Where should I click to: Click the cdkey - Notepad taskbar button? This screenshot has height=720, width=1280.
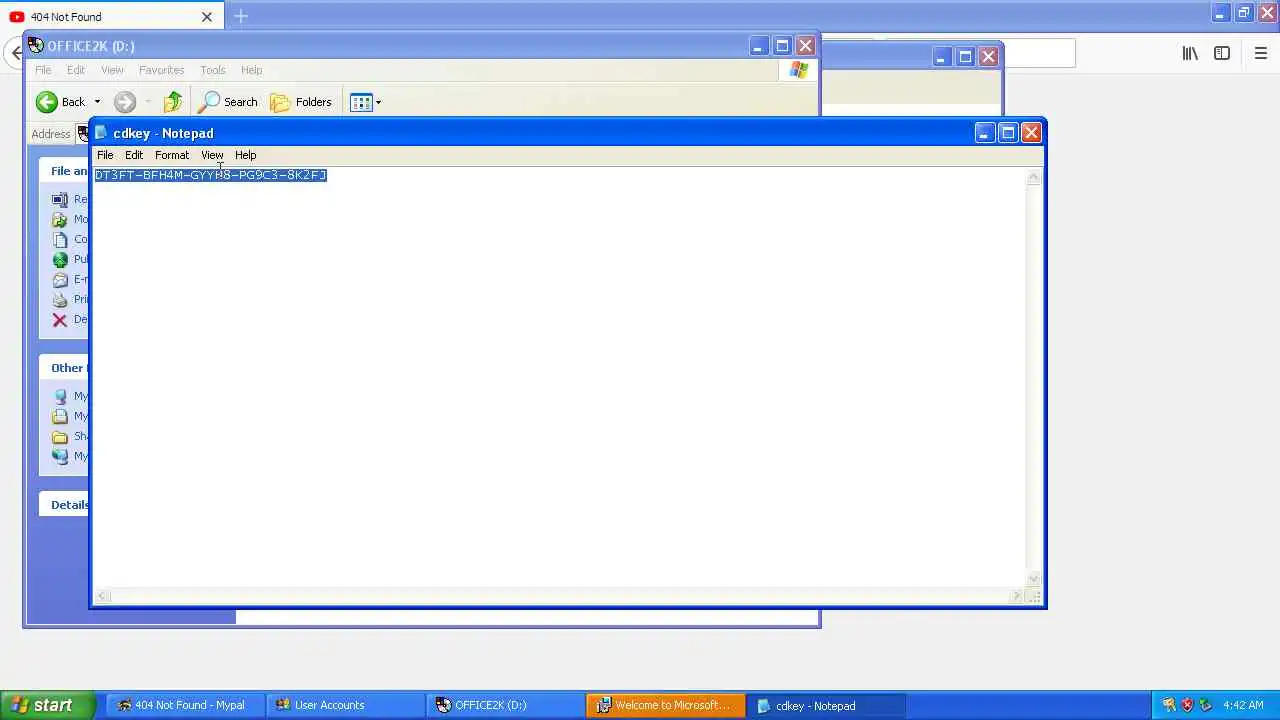pyautogui.click(x=826, y=705)
